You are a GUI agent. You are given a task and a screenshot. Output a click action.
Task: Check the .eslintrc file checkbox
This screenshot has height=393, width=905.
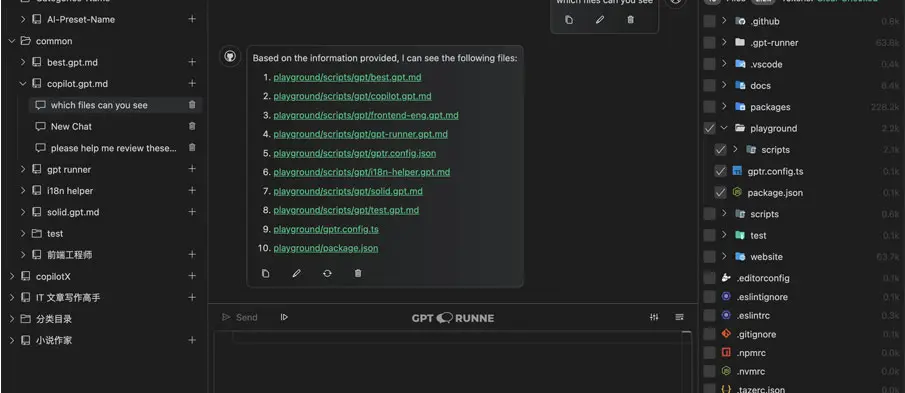coord(709,316)
